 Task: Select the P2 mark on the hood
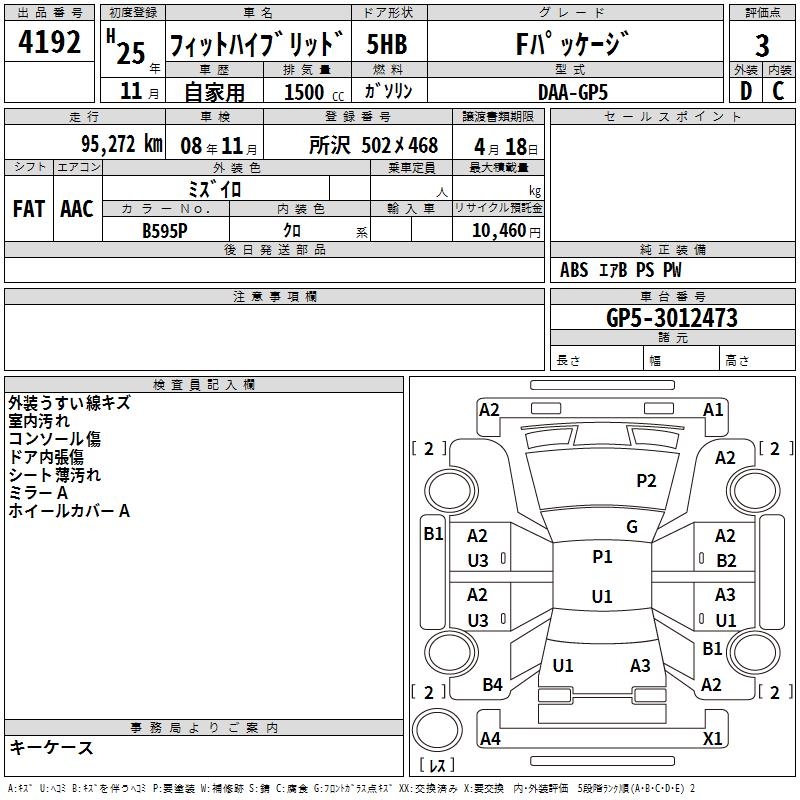pos(647,481)
